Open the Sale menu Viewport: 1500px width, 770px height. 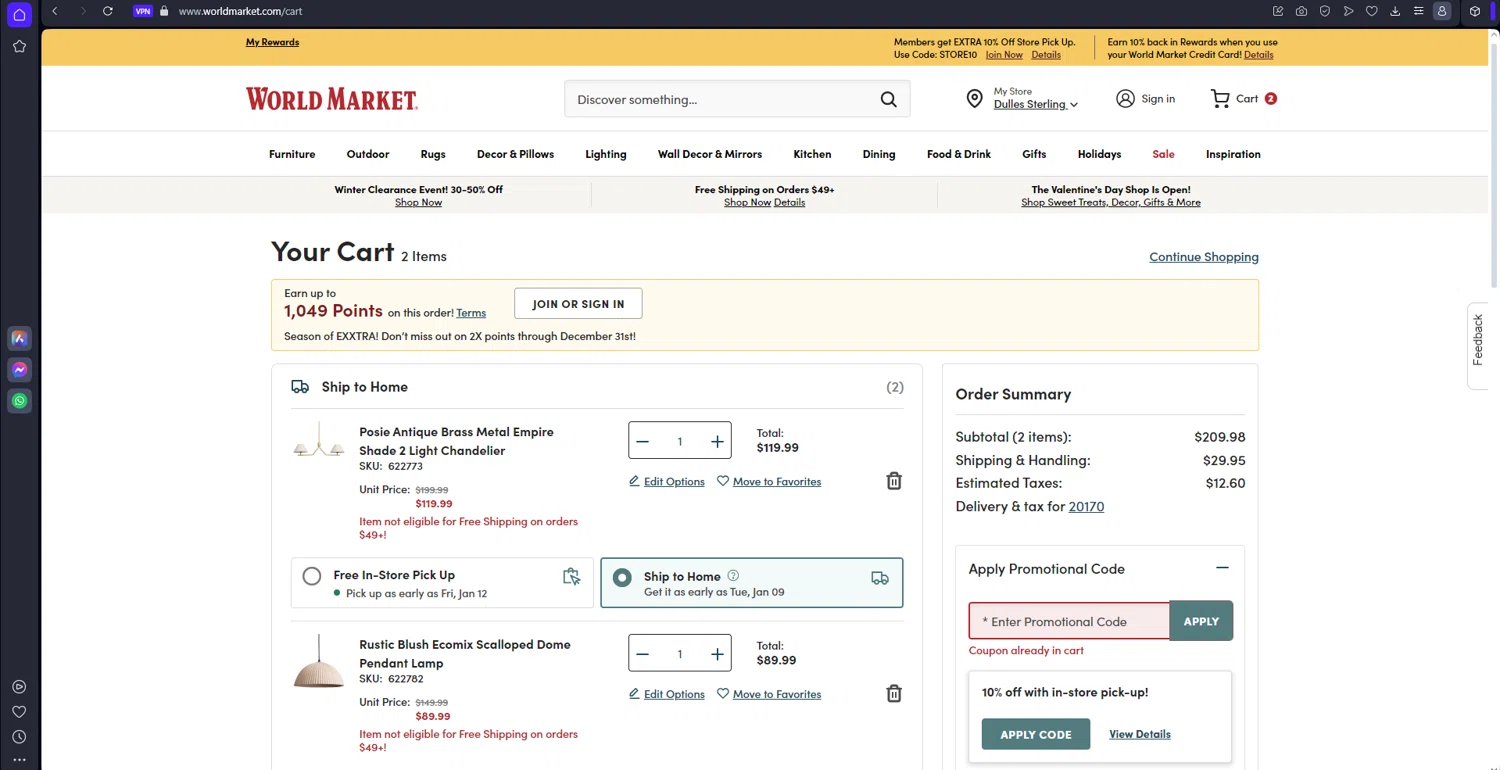[x=1163, y=154]
